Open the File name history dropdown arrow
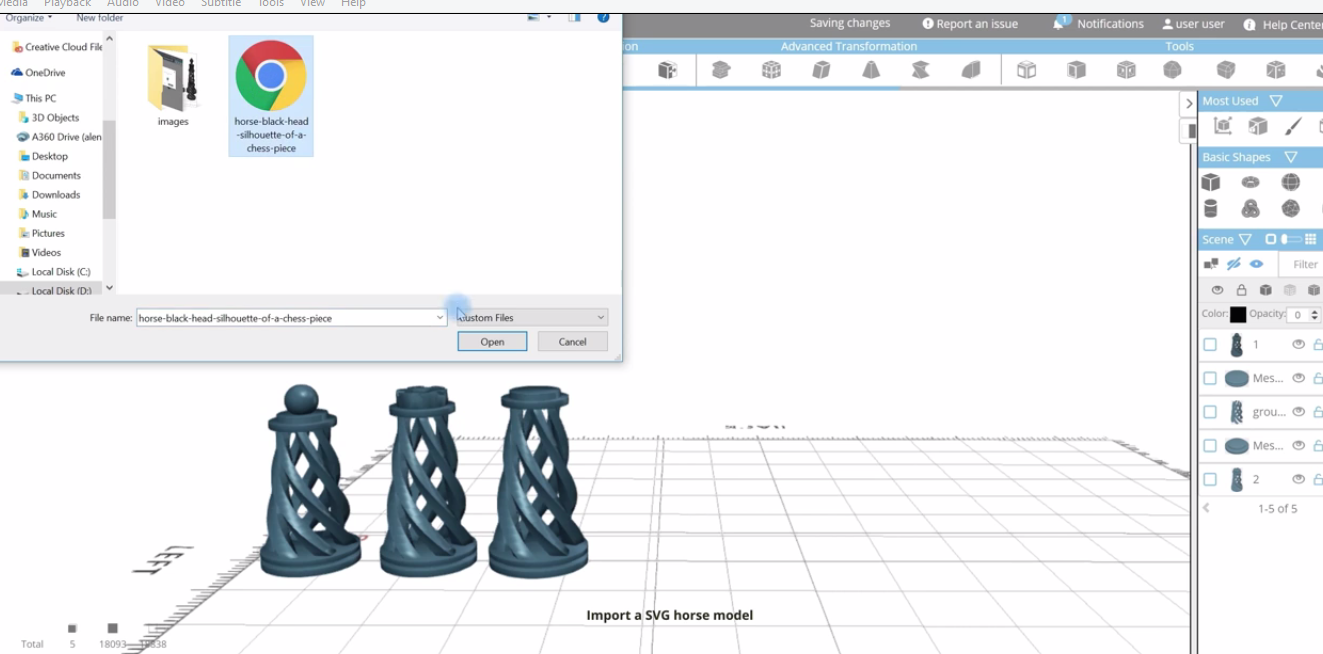The width and height of the screenshot is (1323, 654). [x=439, y=318]
